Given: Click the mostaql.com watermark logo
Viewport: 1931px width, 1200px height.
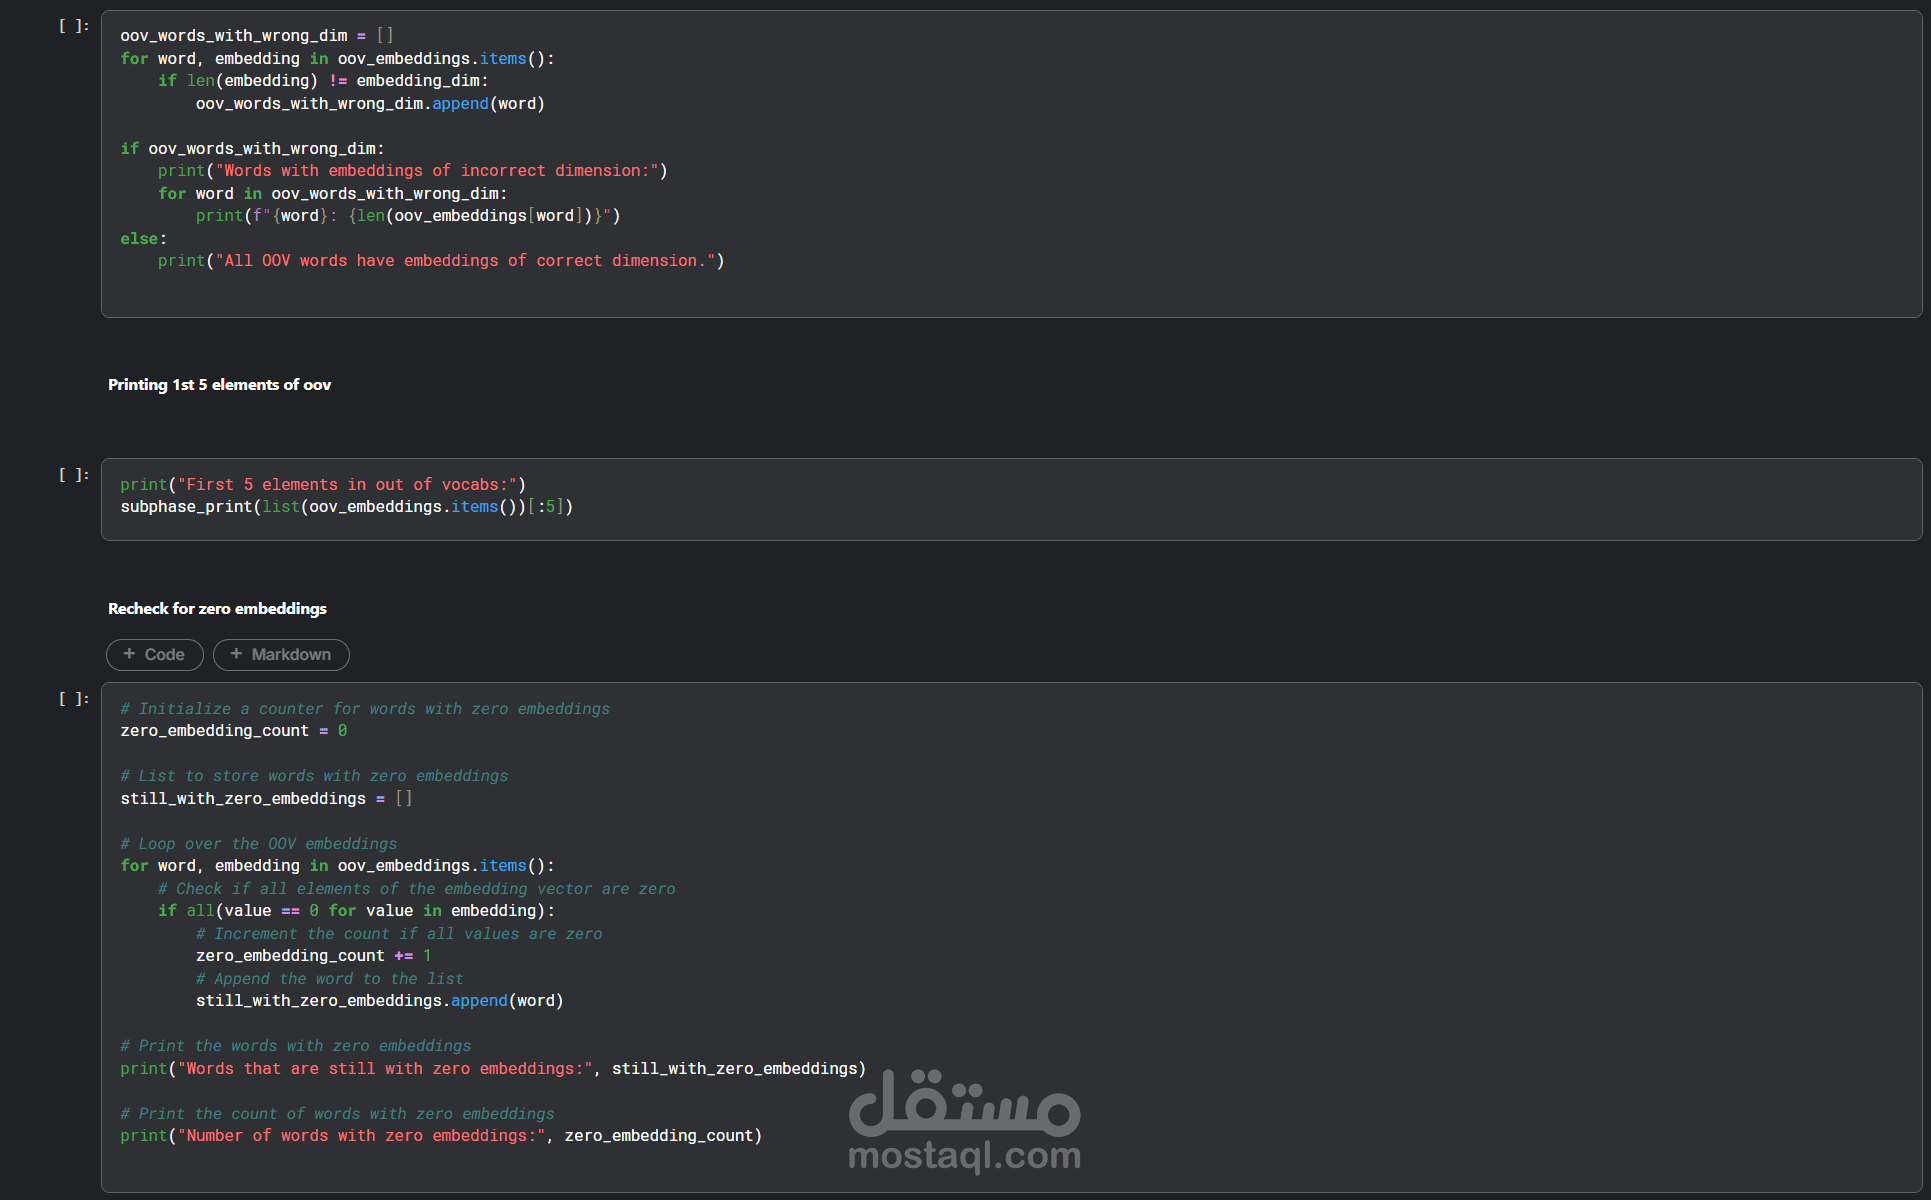Looking at the screenshot, I should tap(964, 1122).
